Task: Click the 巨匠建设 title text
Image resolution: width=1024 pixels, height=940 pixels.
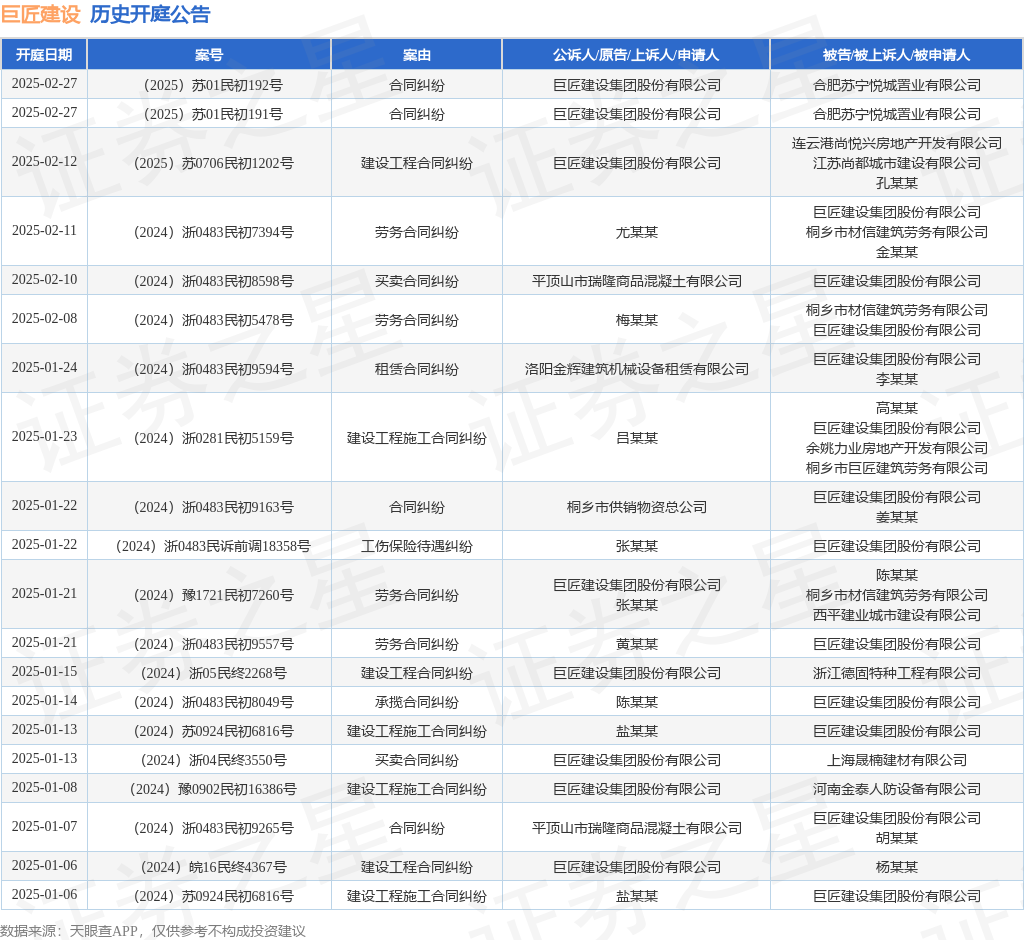Action: coord(40,14)
